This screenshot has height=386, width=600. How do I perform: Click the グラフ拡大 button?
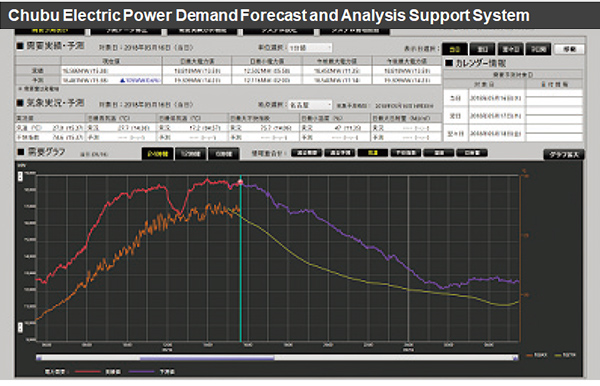564,155
